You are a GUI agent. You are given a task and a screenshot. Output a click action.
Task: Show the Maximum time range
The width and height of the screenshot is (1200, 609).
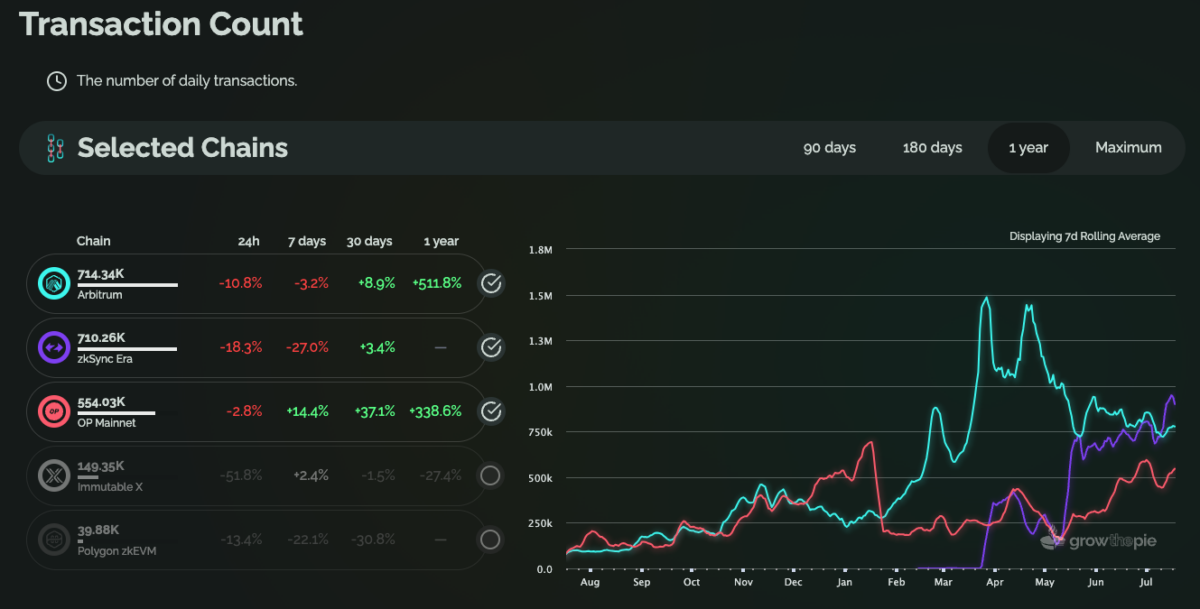click(x=1128, y=148)
